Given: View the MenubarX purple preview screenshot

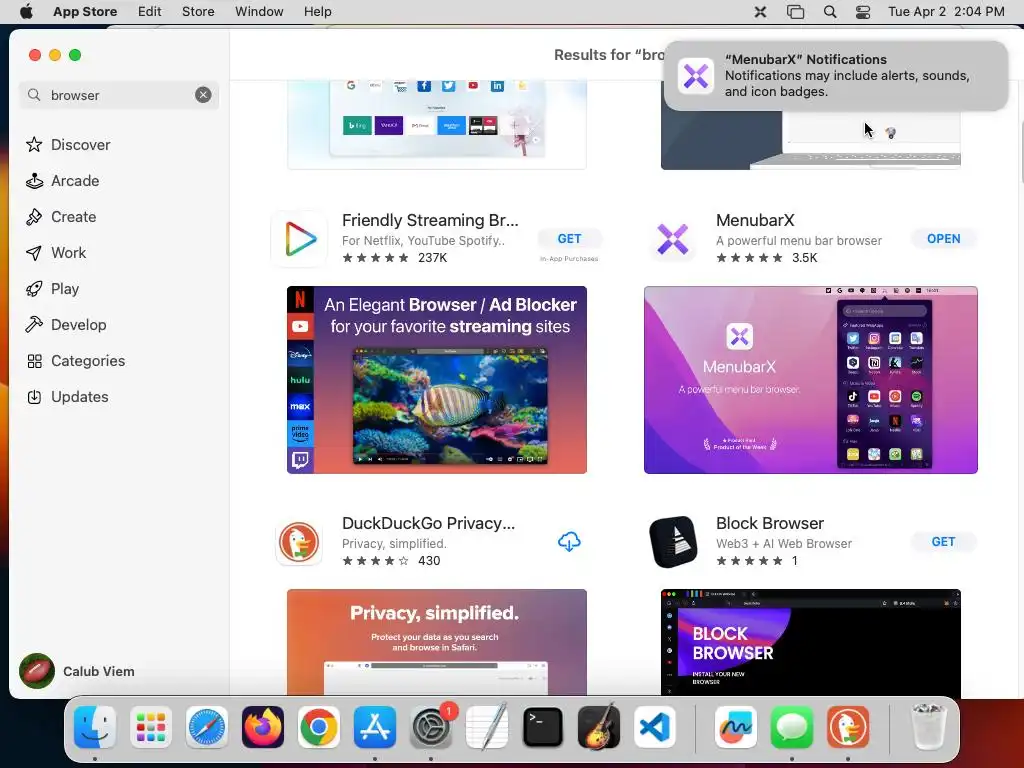Looking at the screenshot, I should tap(810, 379).
